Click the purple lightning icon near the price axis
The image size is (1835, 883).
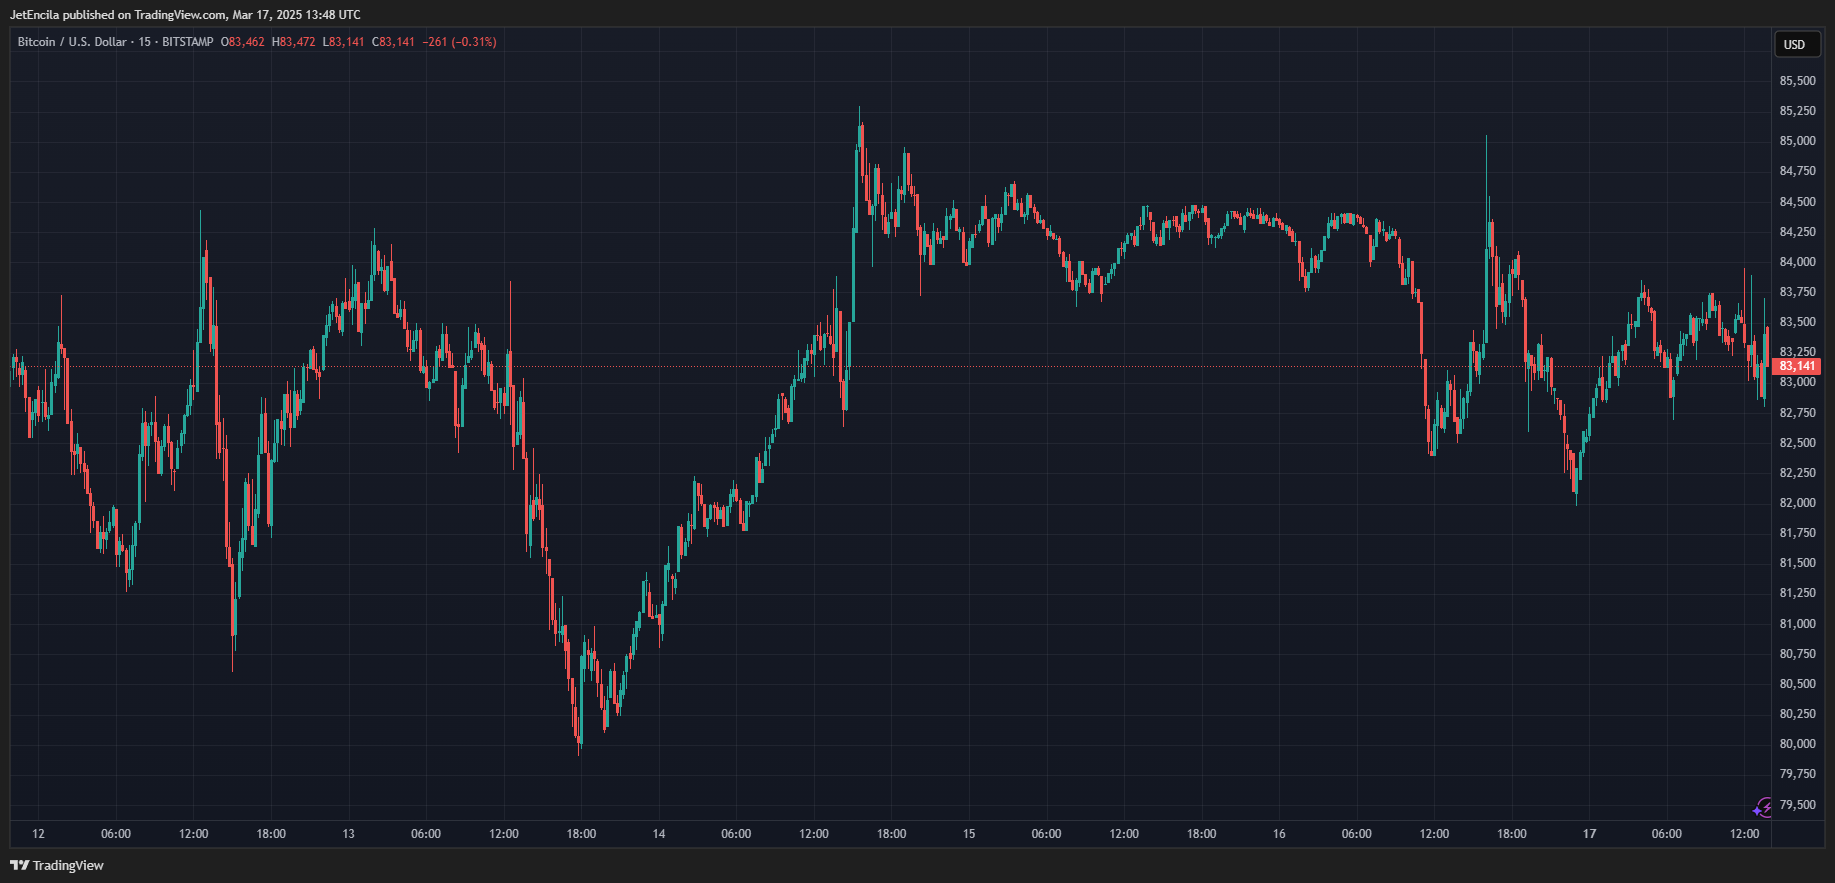[x=1764, y=807]
